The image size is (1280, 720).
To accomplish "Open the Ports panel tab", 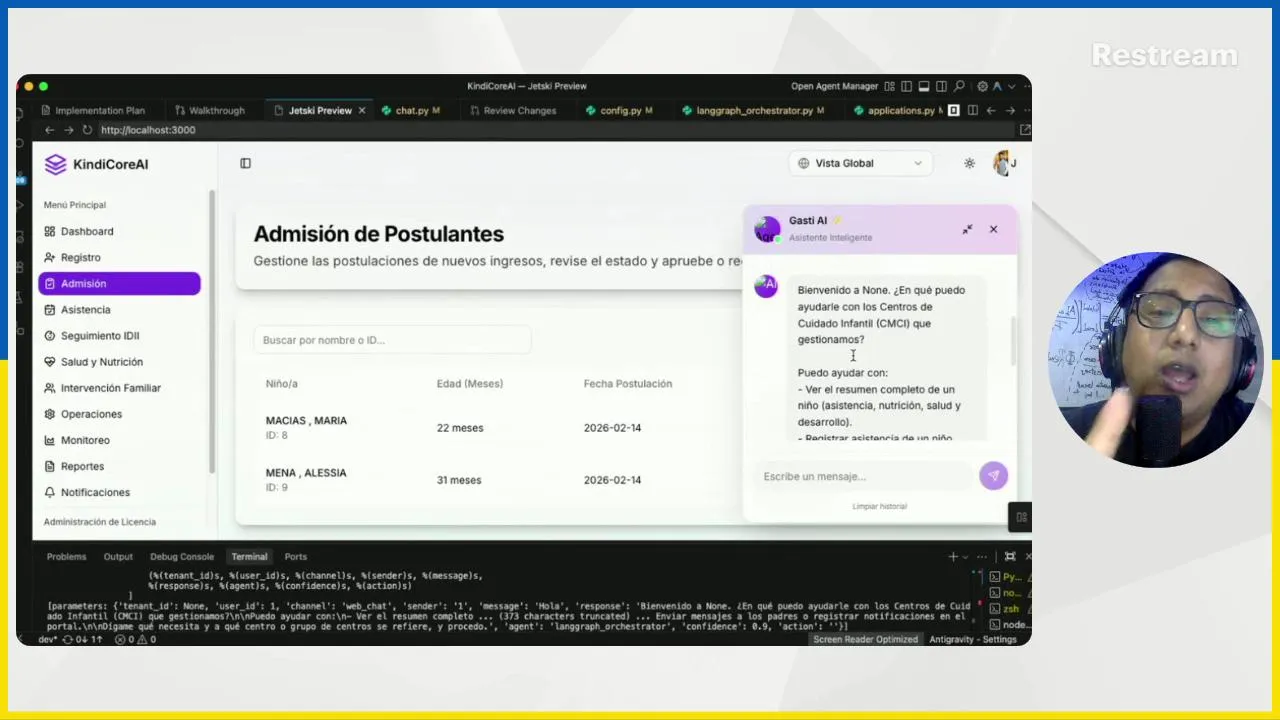I will coord(295,557).
